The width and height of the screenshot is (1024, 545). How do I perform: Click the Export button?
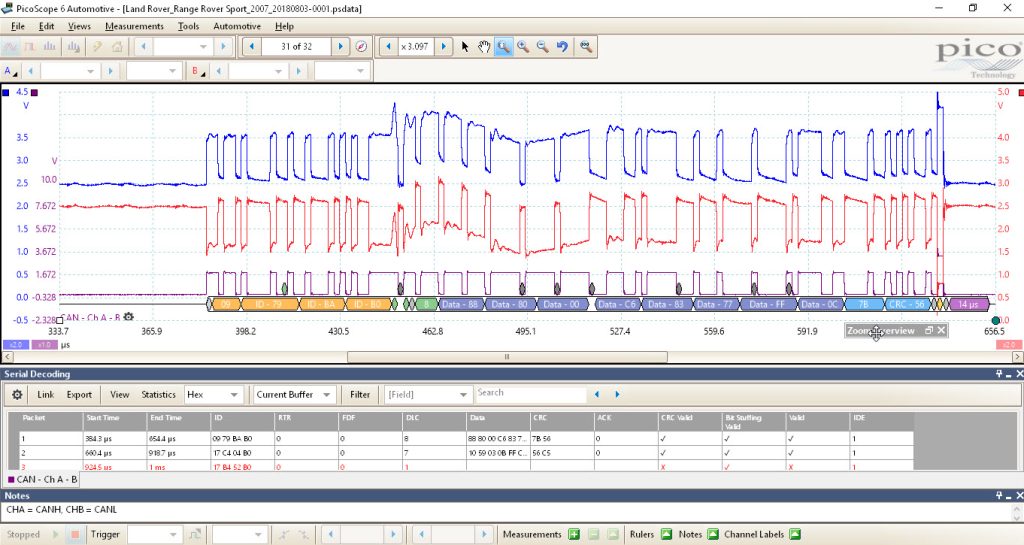pos(79,395)
